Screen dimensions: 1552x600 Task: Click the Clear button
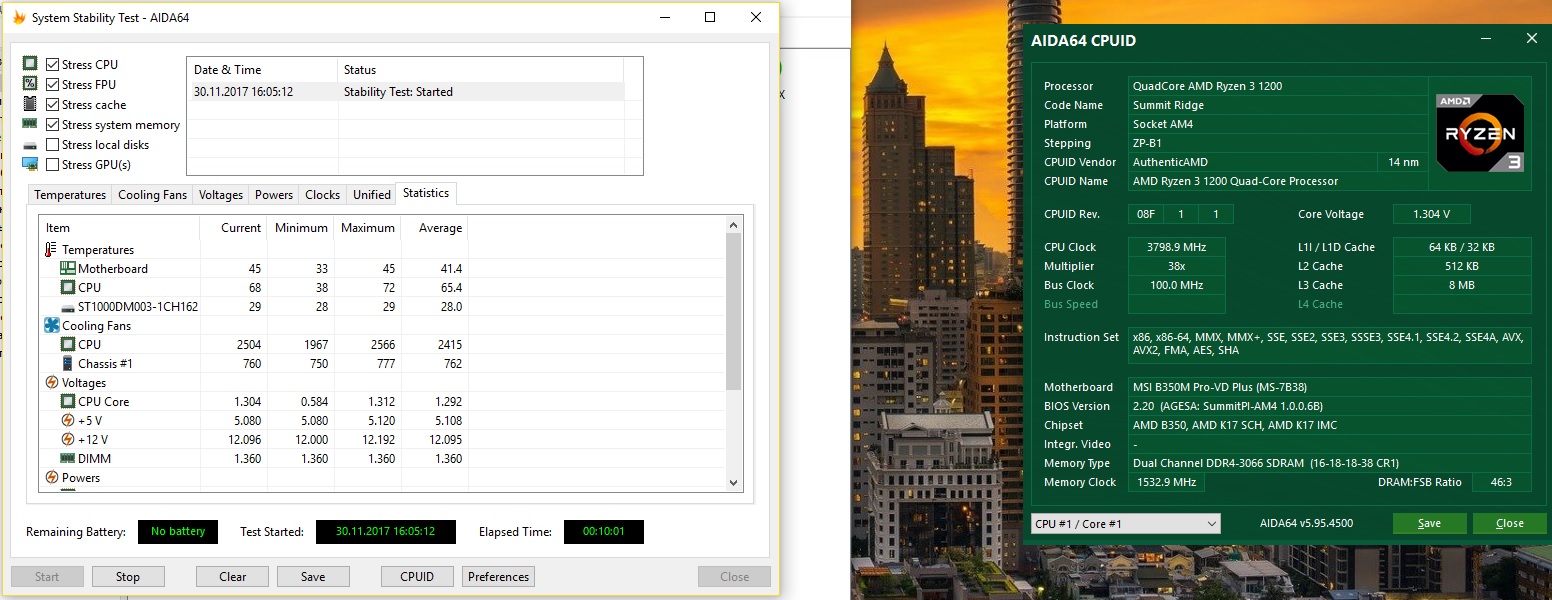[233, 576]
